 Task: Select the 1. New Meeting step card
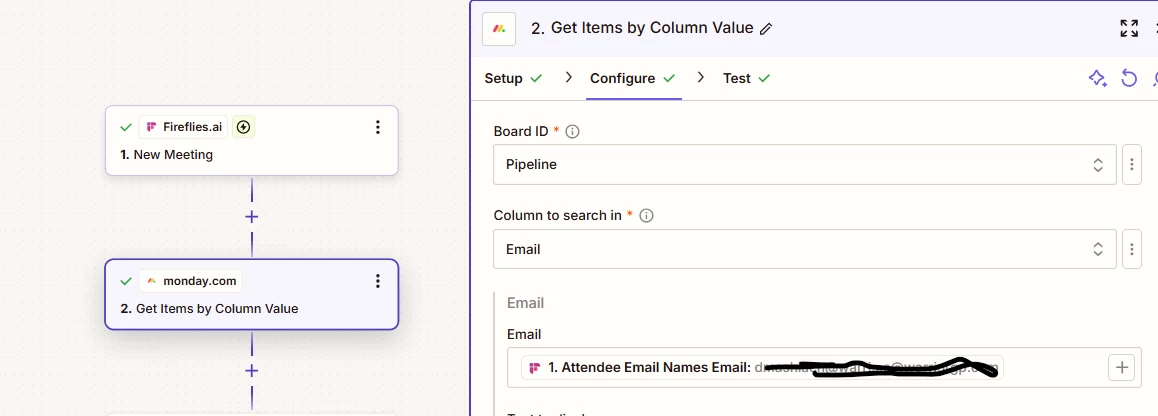pyautogui.click(x=252, y=140)
